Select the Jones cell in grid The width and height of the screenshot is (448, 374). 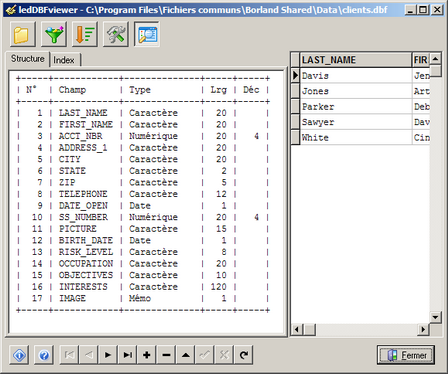point(356,91)
